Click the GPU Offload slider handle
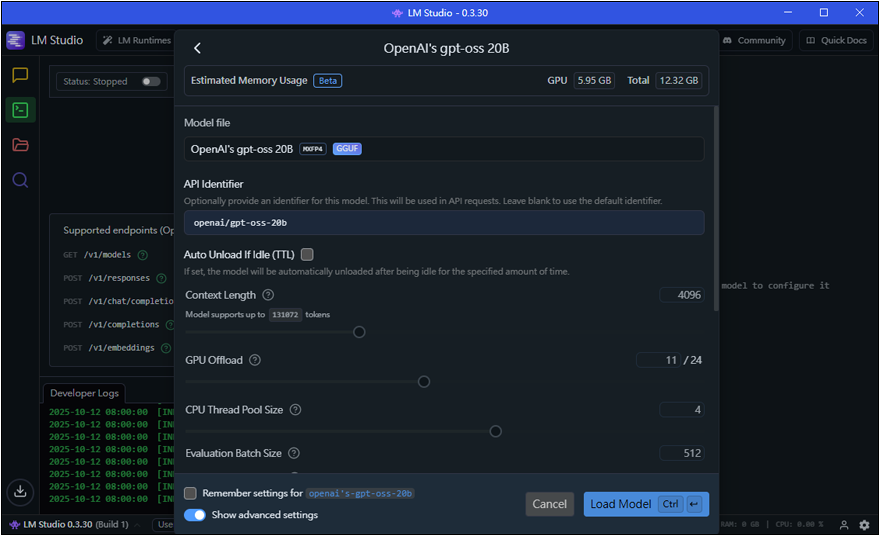Screen dimensions: 880x536 (424, 382)
